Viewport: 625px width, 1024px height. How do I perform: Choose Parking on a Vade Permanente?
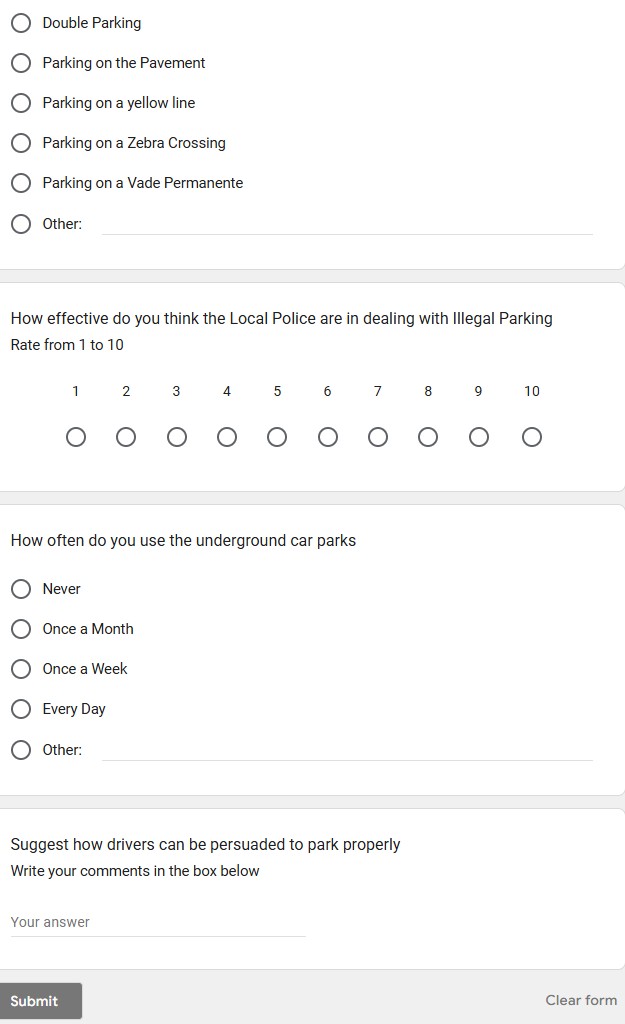click(21, 183)
